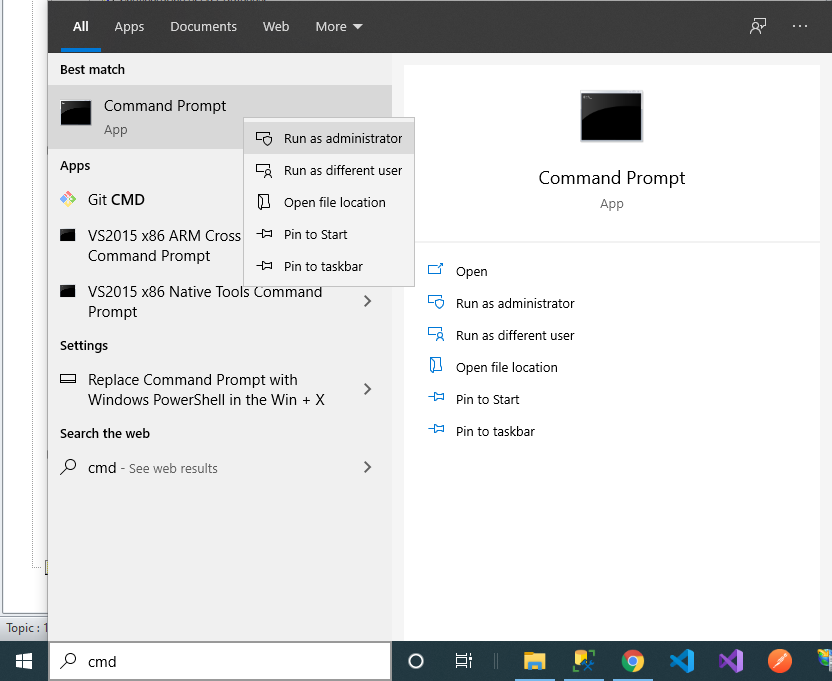This screenshot has height=681, width=832.
Task: Click Open file location in preview pane
Action: tap(506, 367)
